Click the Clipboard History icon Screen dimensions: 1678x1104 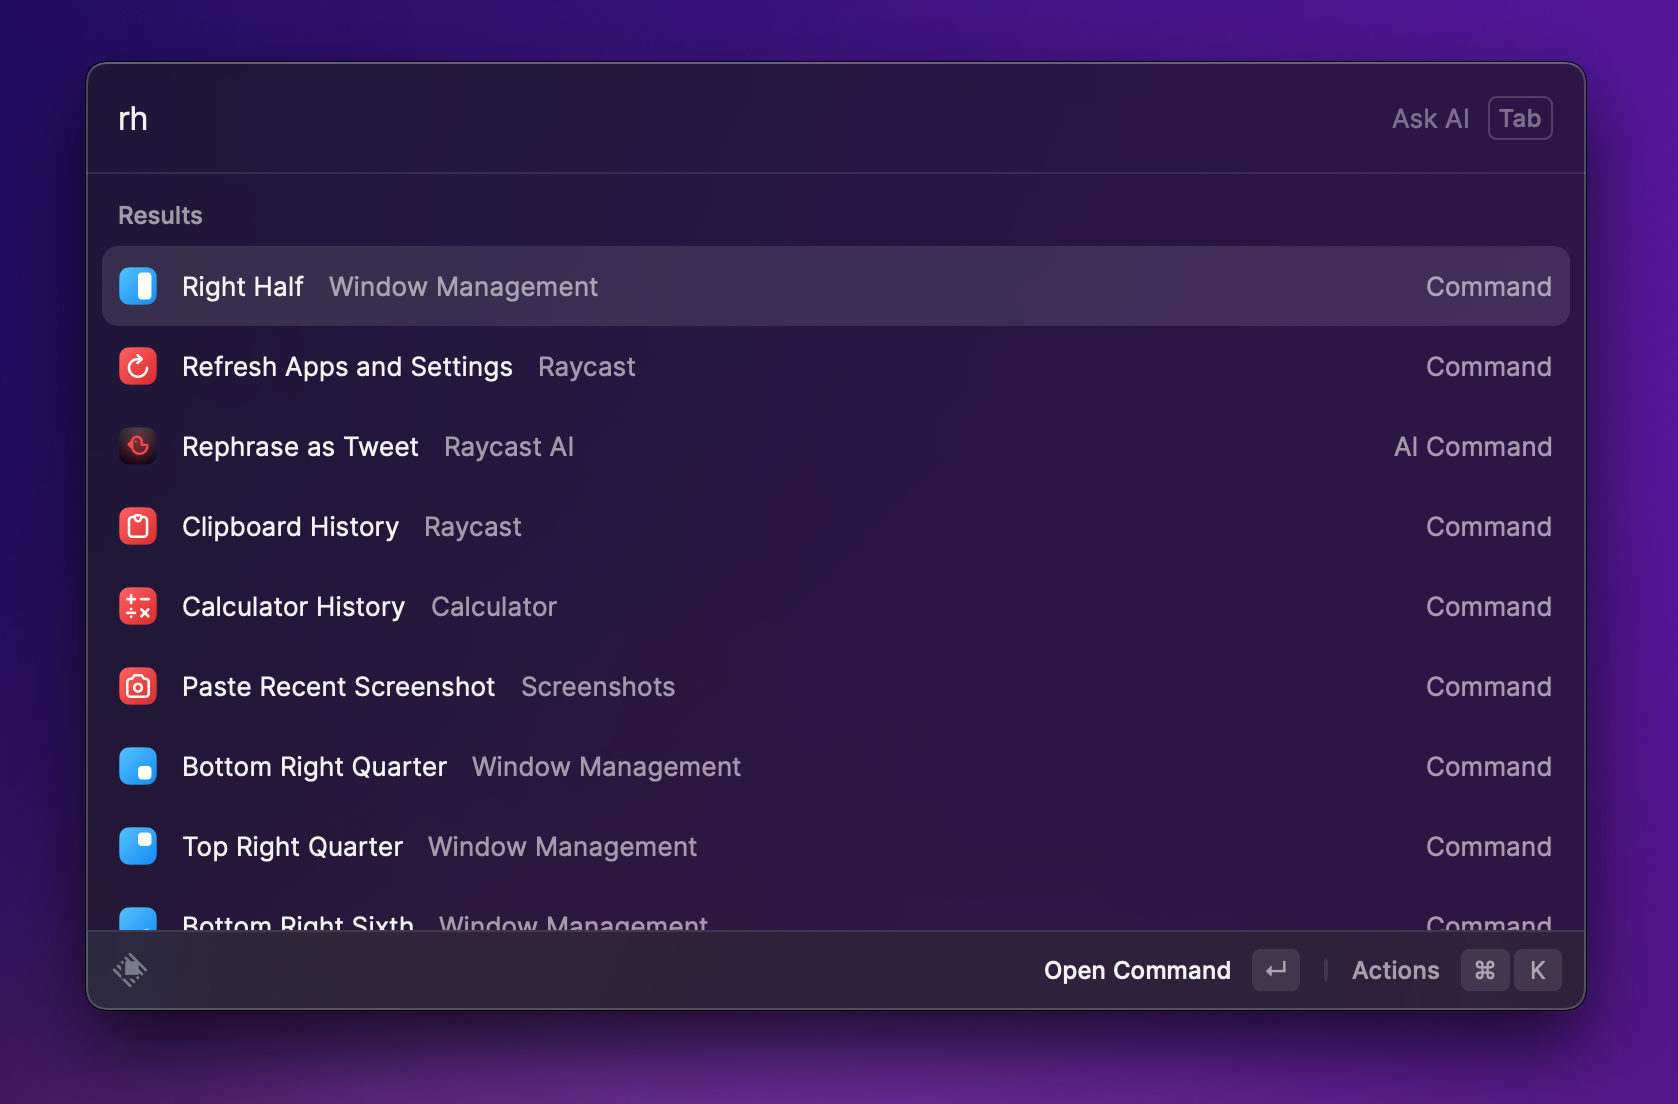point(138,526)
